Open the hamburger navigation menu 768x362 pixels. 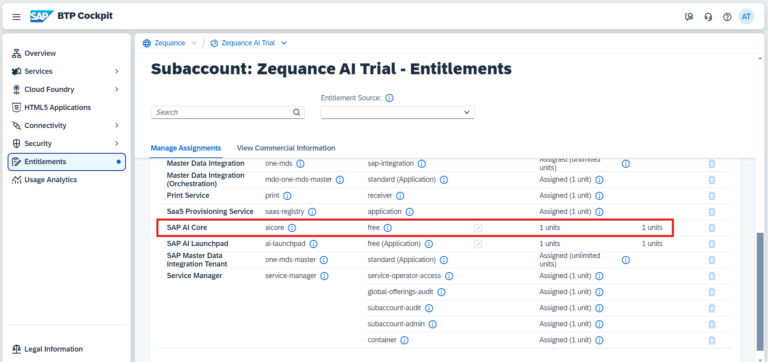tap(17, 17)
